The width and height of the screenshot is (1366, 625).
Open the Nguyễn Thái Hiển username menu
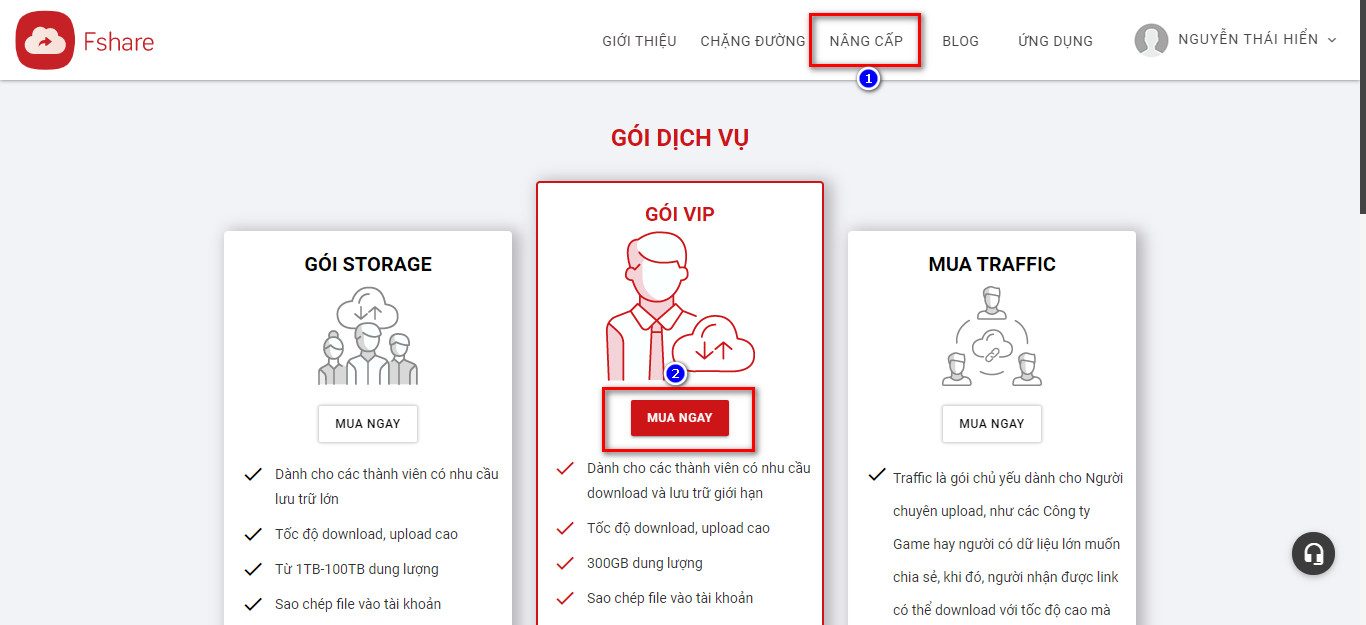1248,40
